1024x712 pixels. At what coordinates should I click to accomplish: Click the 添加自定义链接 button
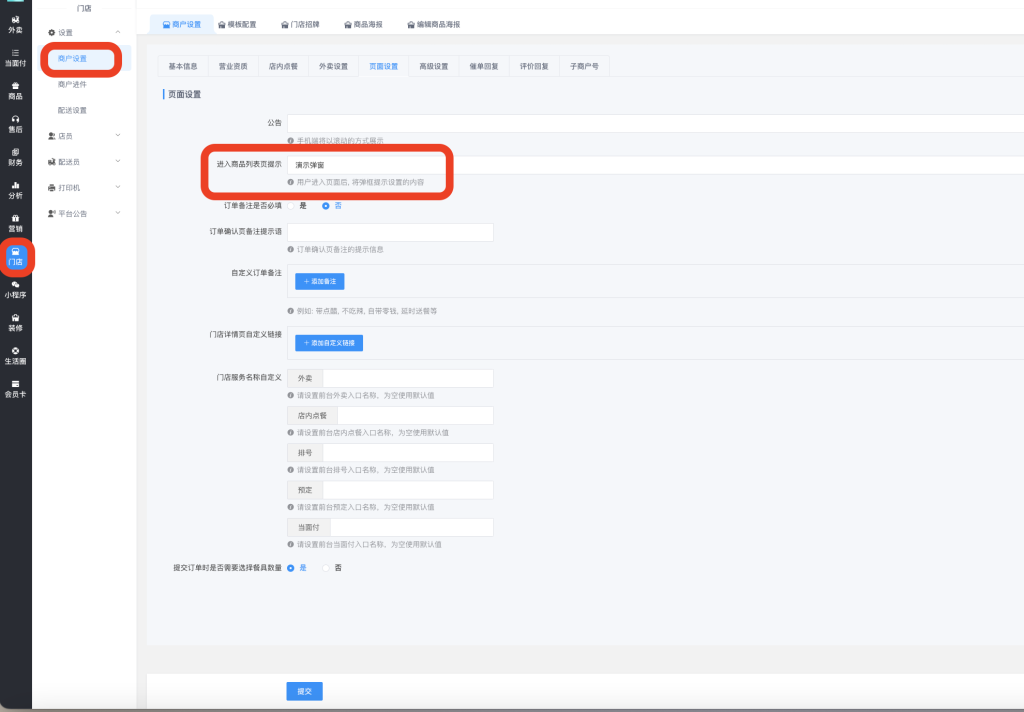tap(329, 343)
